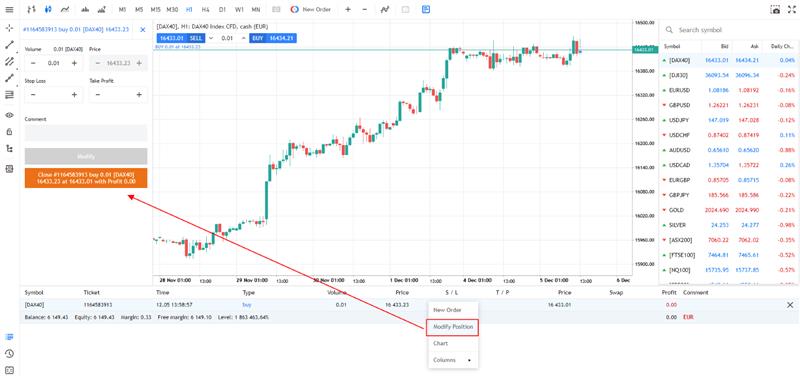800x378 pixels.
Task: Switch to line chart style
Action: (x=65, y=9)
